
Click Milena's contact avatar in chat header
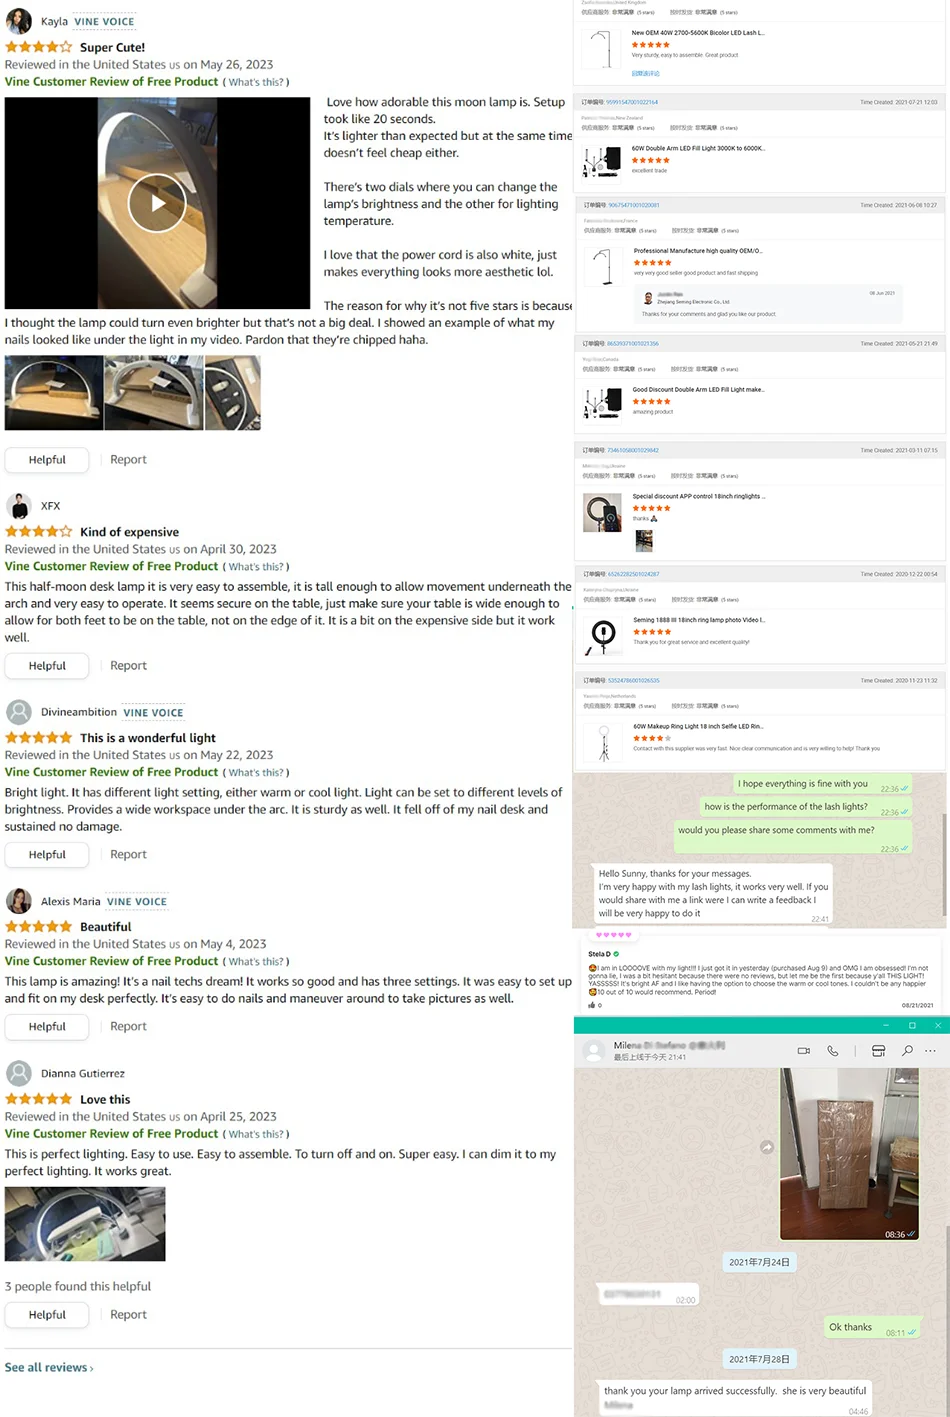(594, 1051)
